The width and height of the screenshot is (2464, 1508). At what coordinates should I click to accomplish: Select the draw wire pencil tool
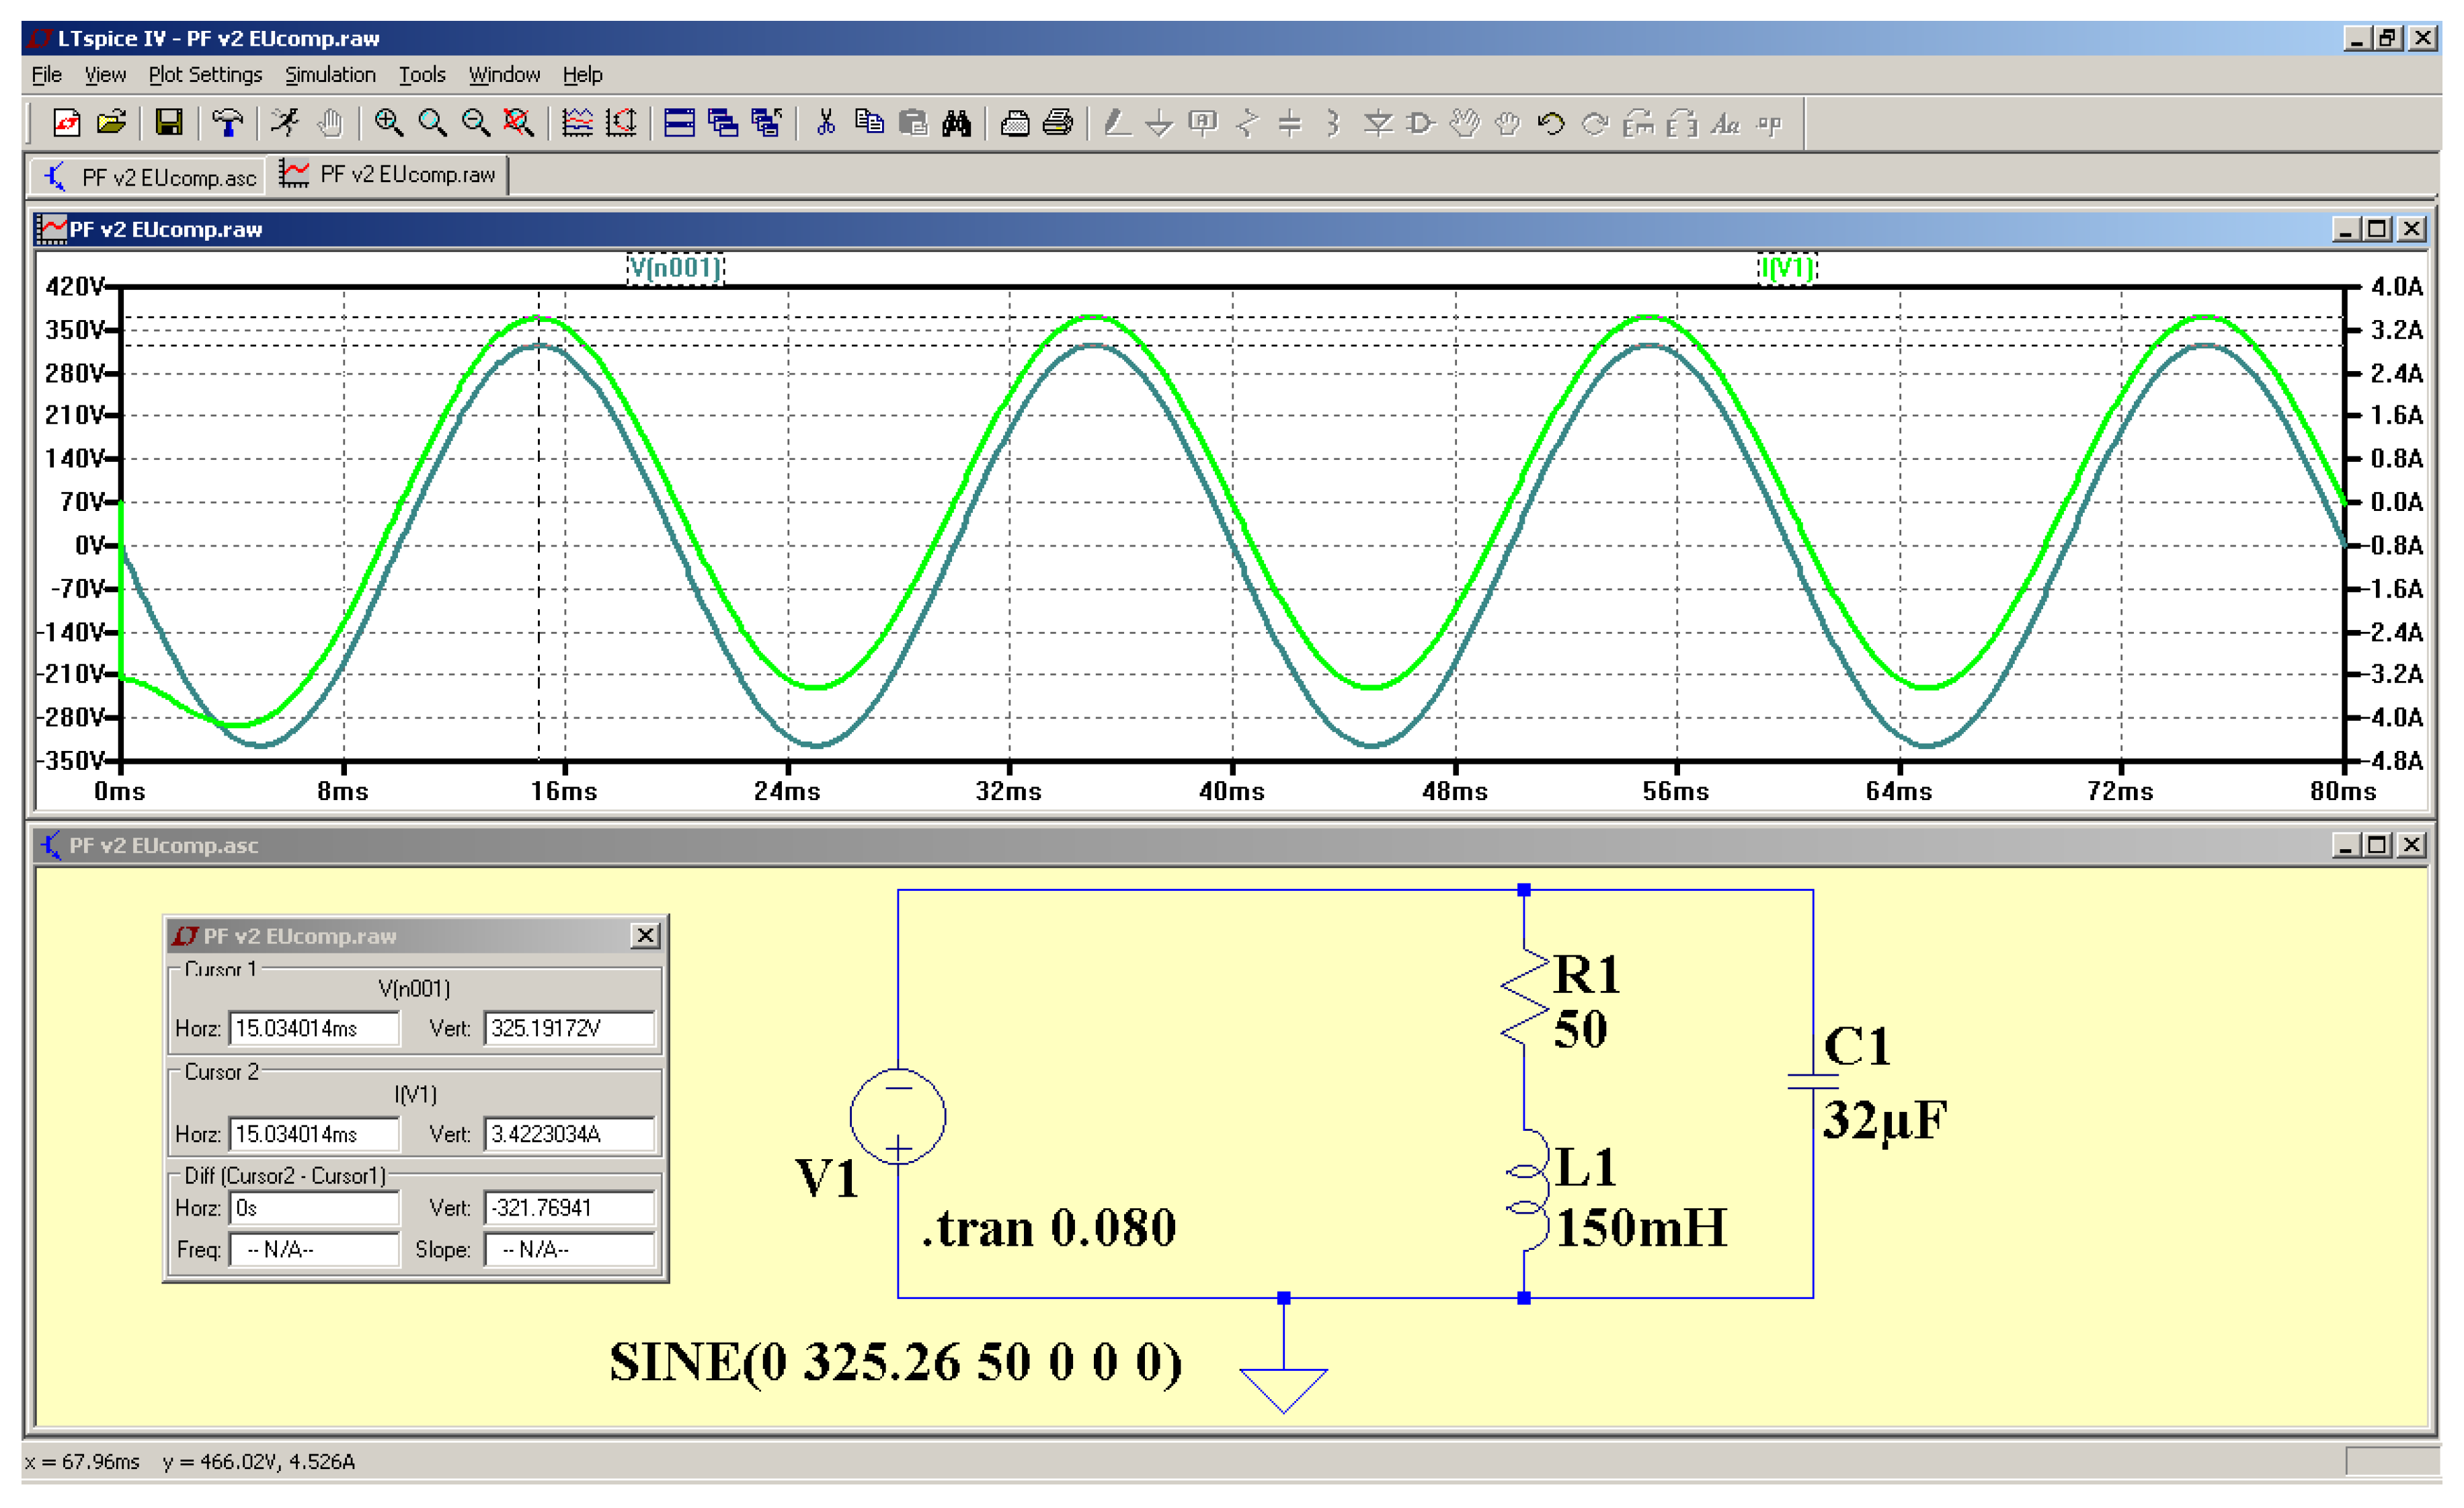pos(1116,123)
